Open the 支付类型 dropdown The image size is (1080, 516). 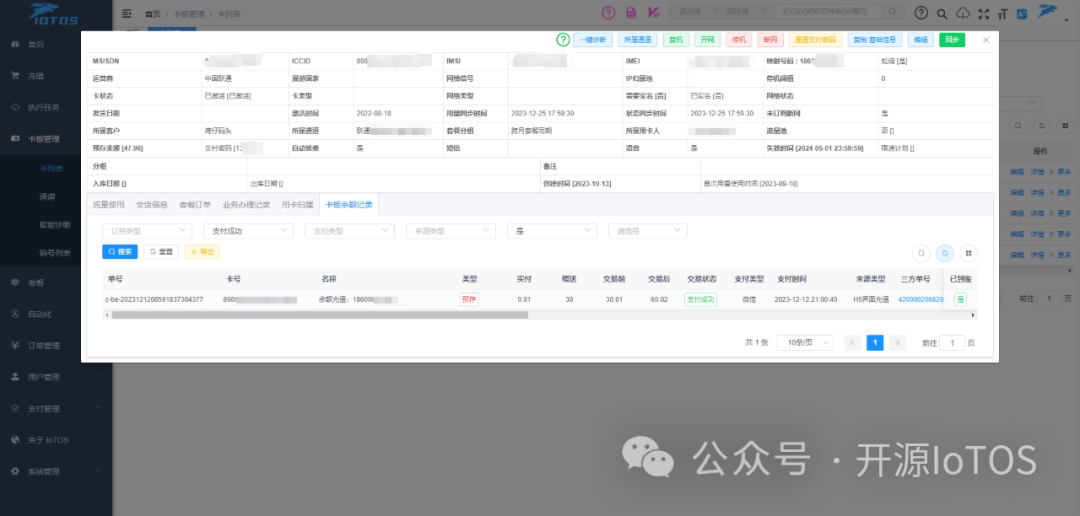(349, 231)
